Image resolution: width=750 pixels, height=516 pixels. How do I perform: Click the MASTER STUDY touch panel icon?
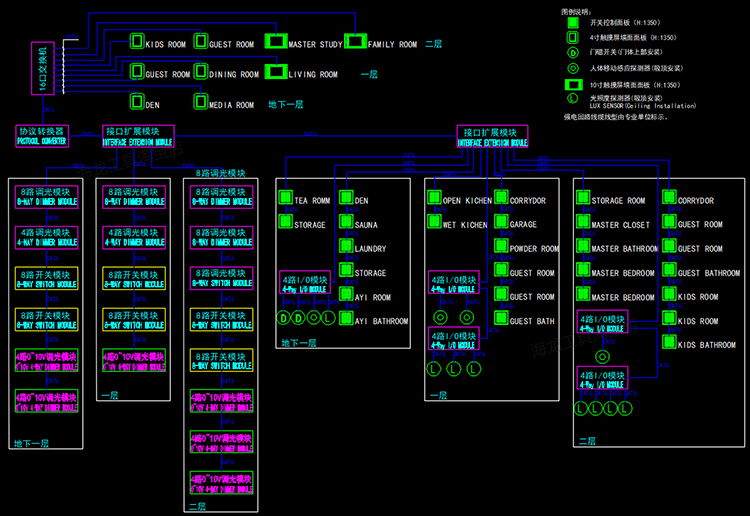tap(275, 43)
